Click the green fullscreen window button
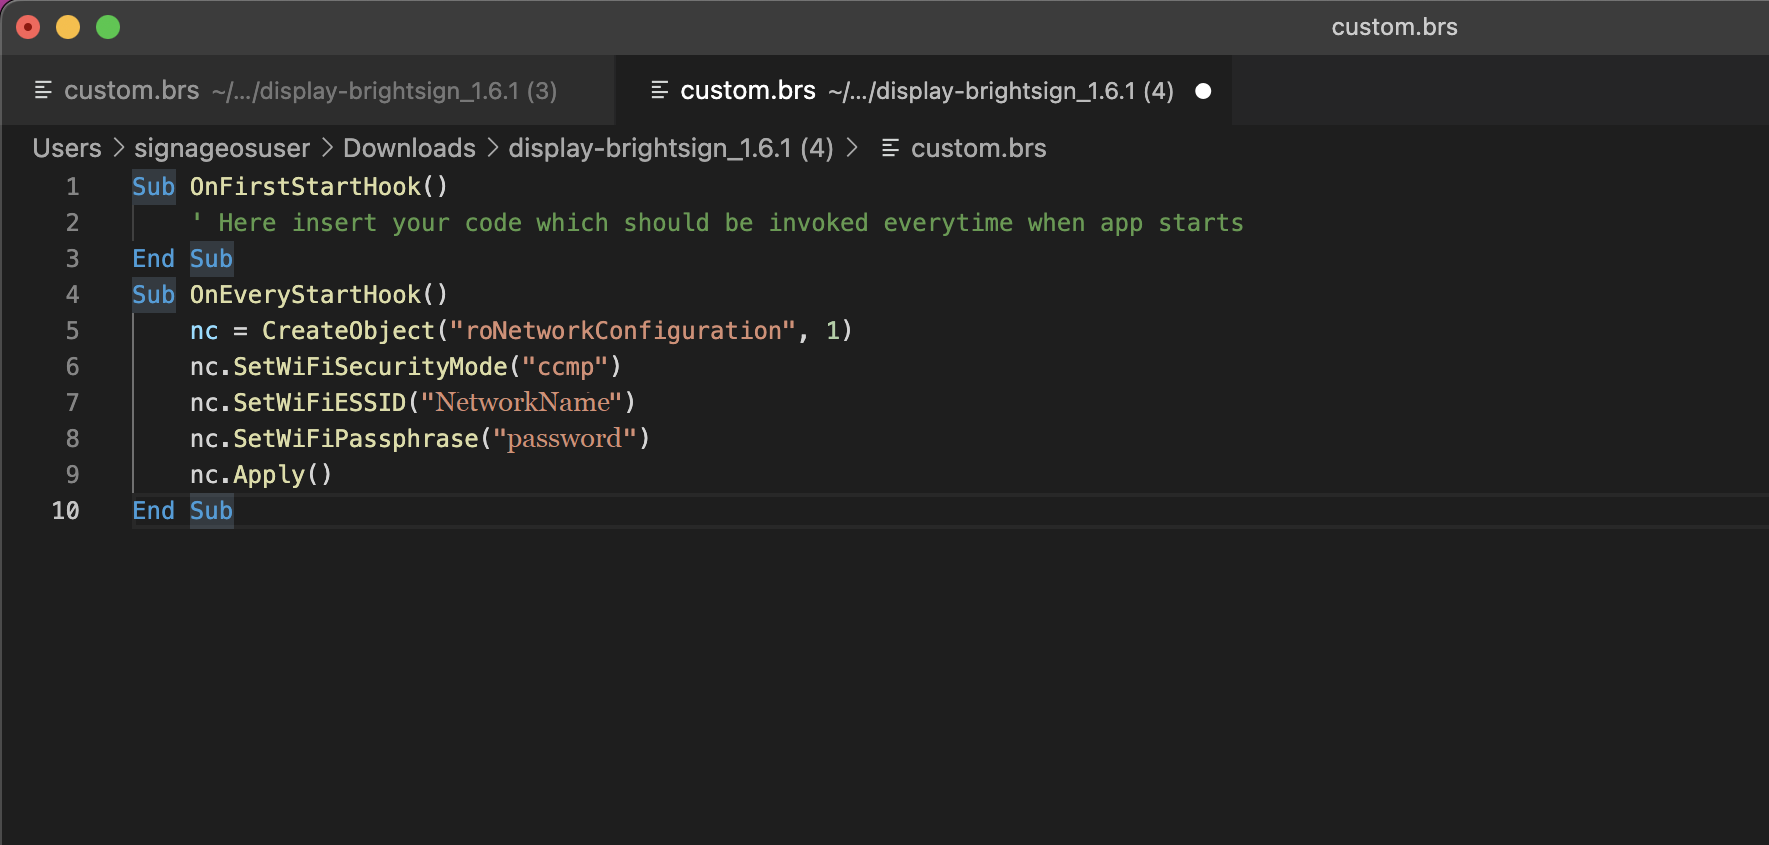Image resolution: width=1769 pixels, height=845 pixels. click(108, 27)
